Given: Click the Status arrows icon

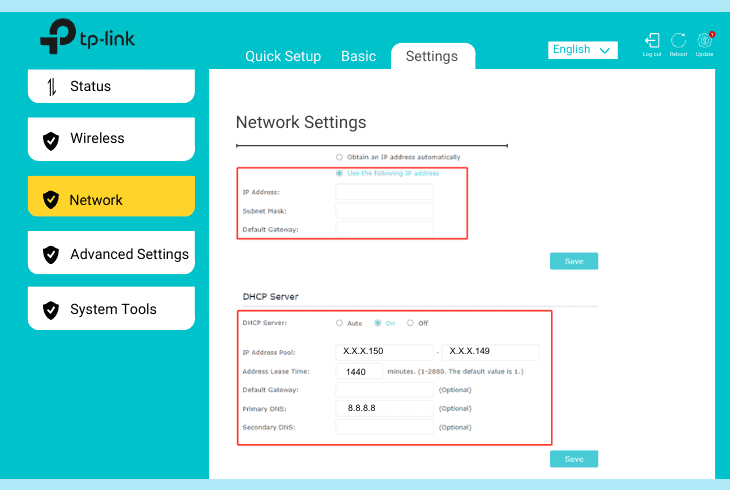Looking at the screenshot, I should pyautogui.click(x=52, y=87).
